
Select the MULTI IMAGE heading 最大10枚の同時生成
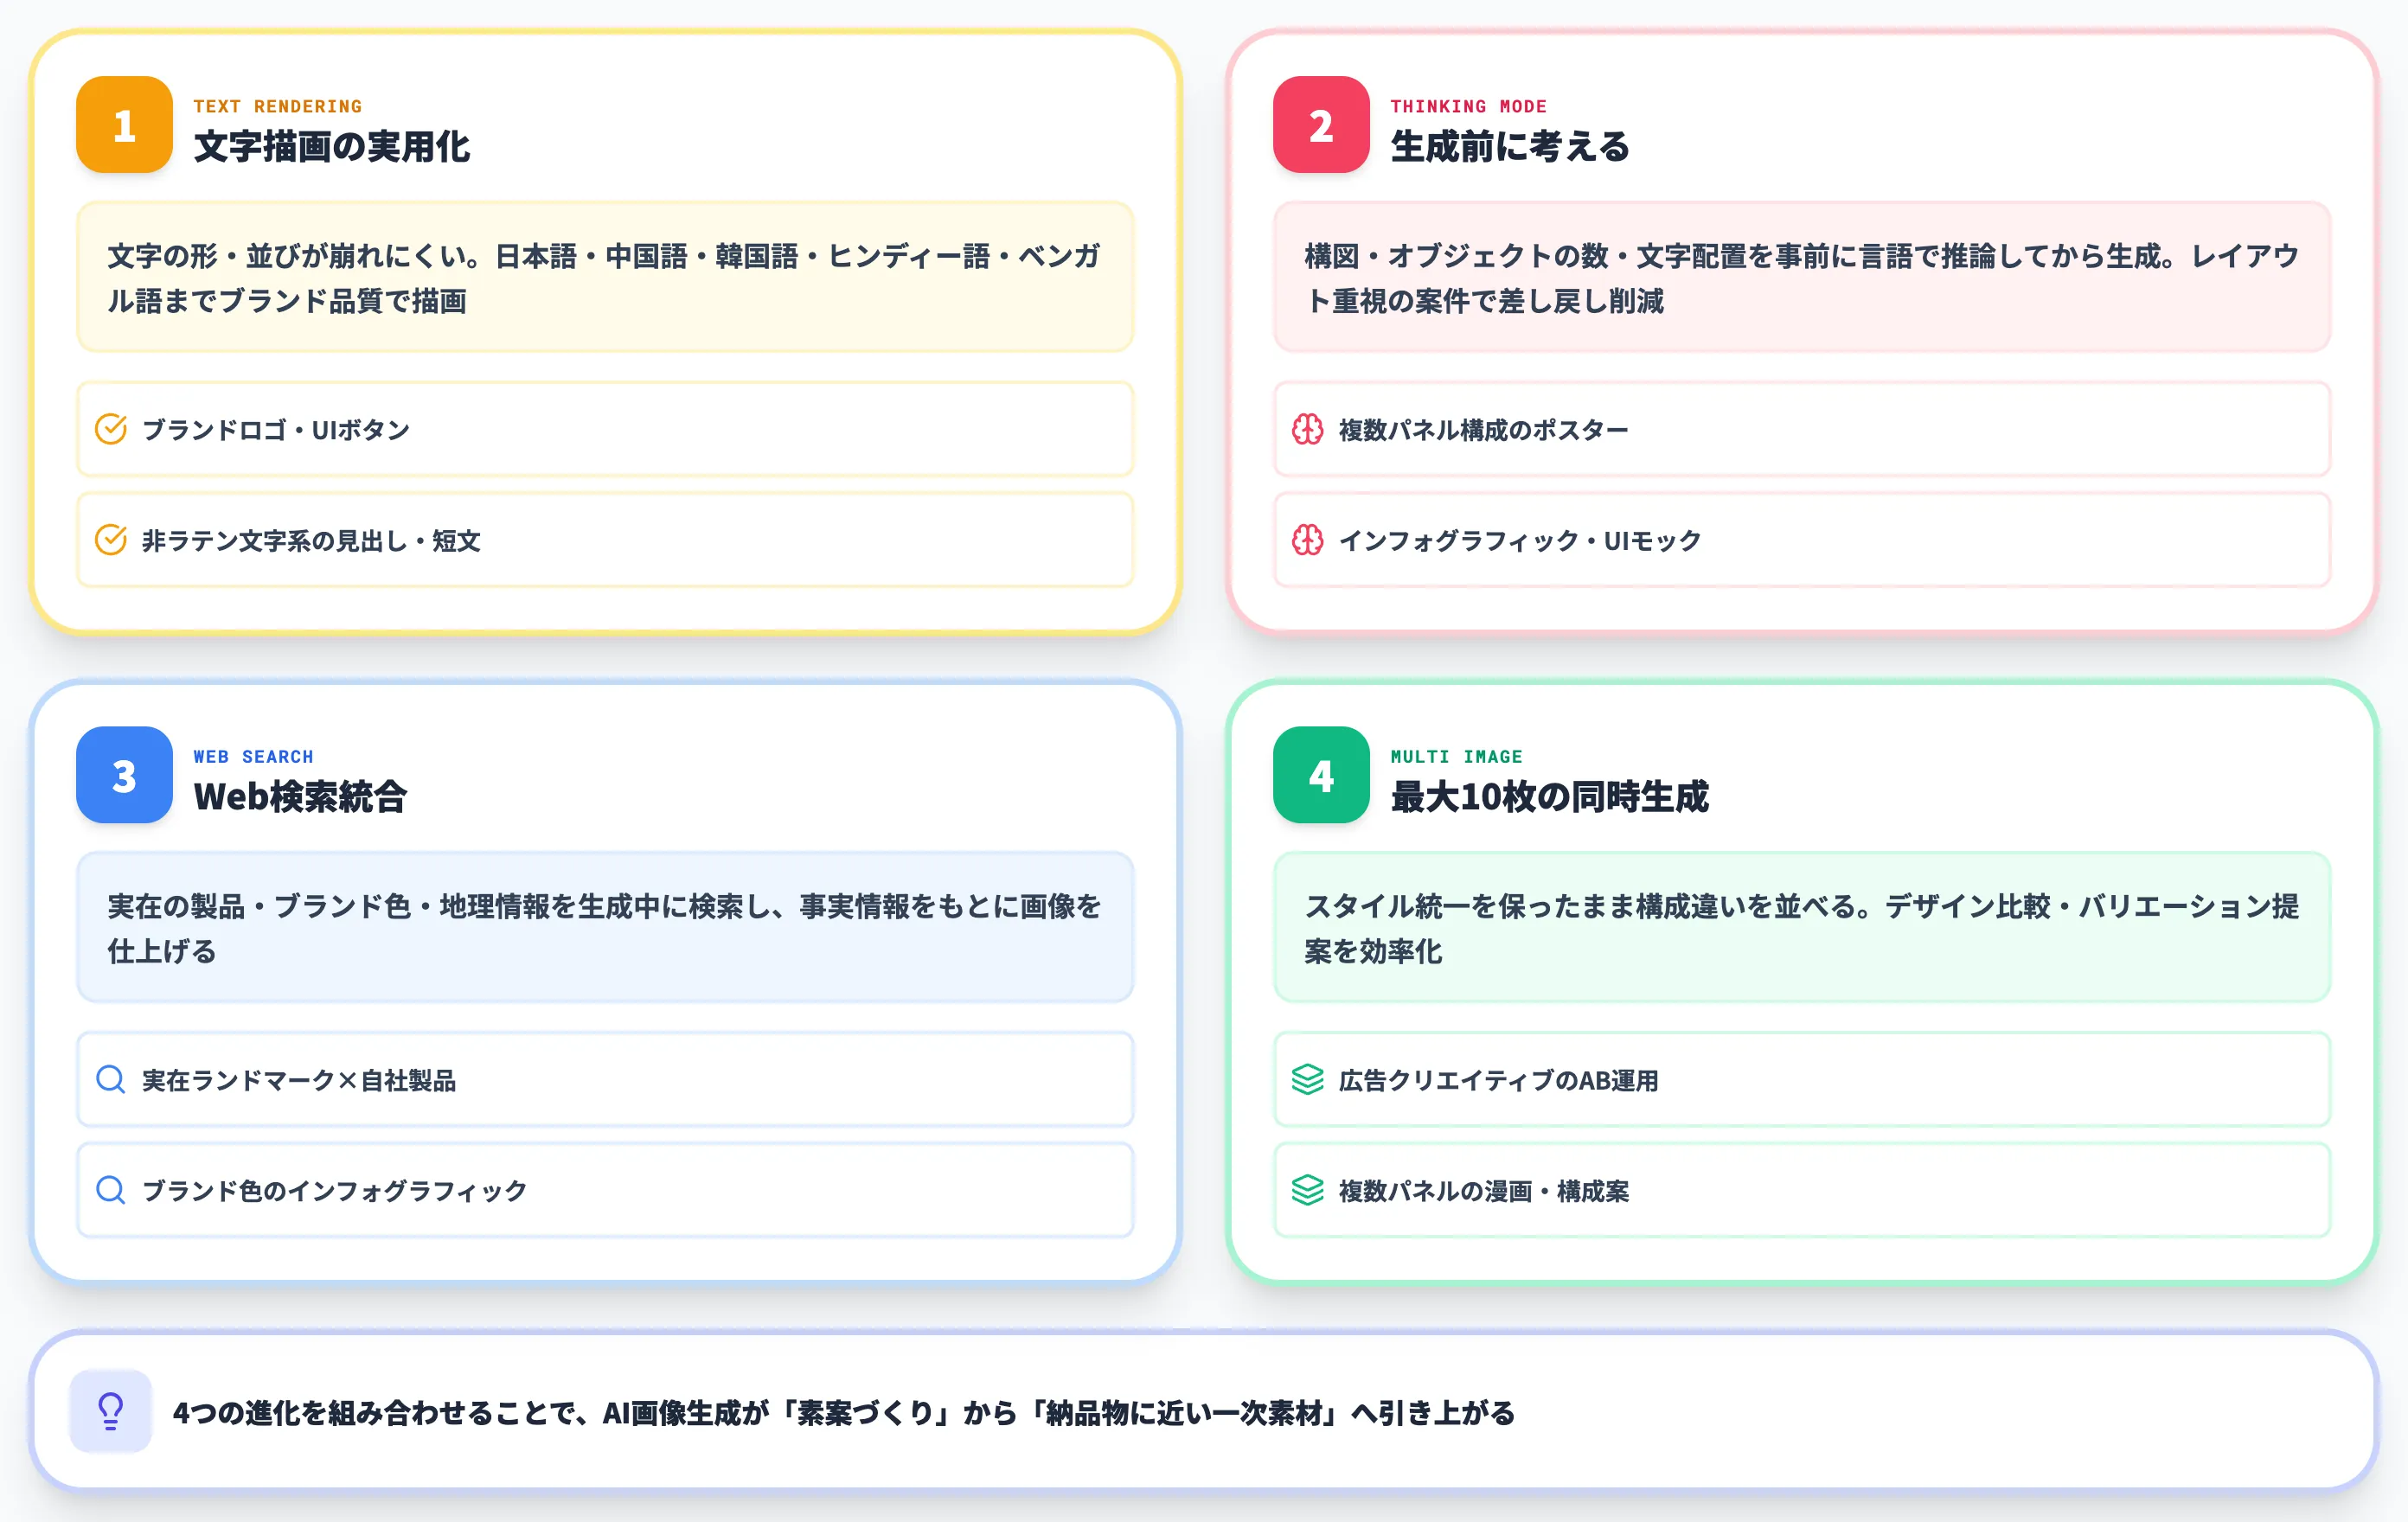[1549, 798]
